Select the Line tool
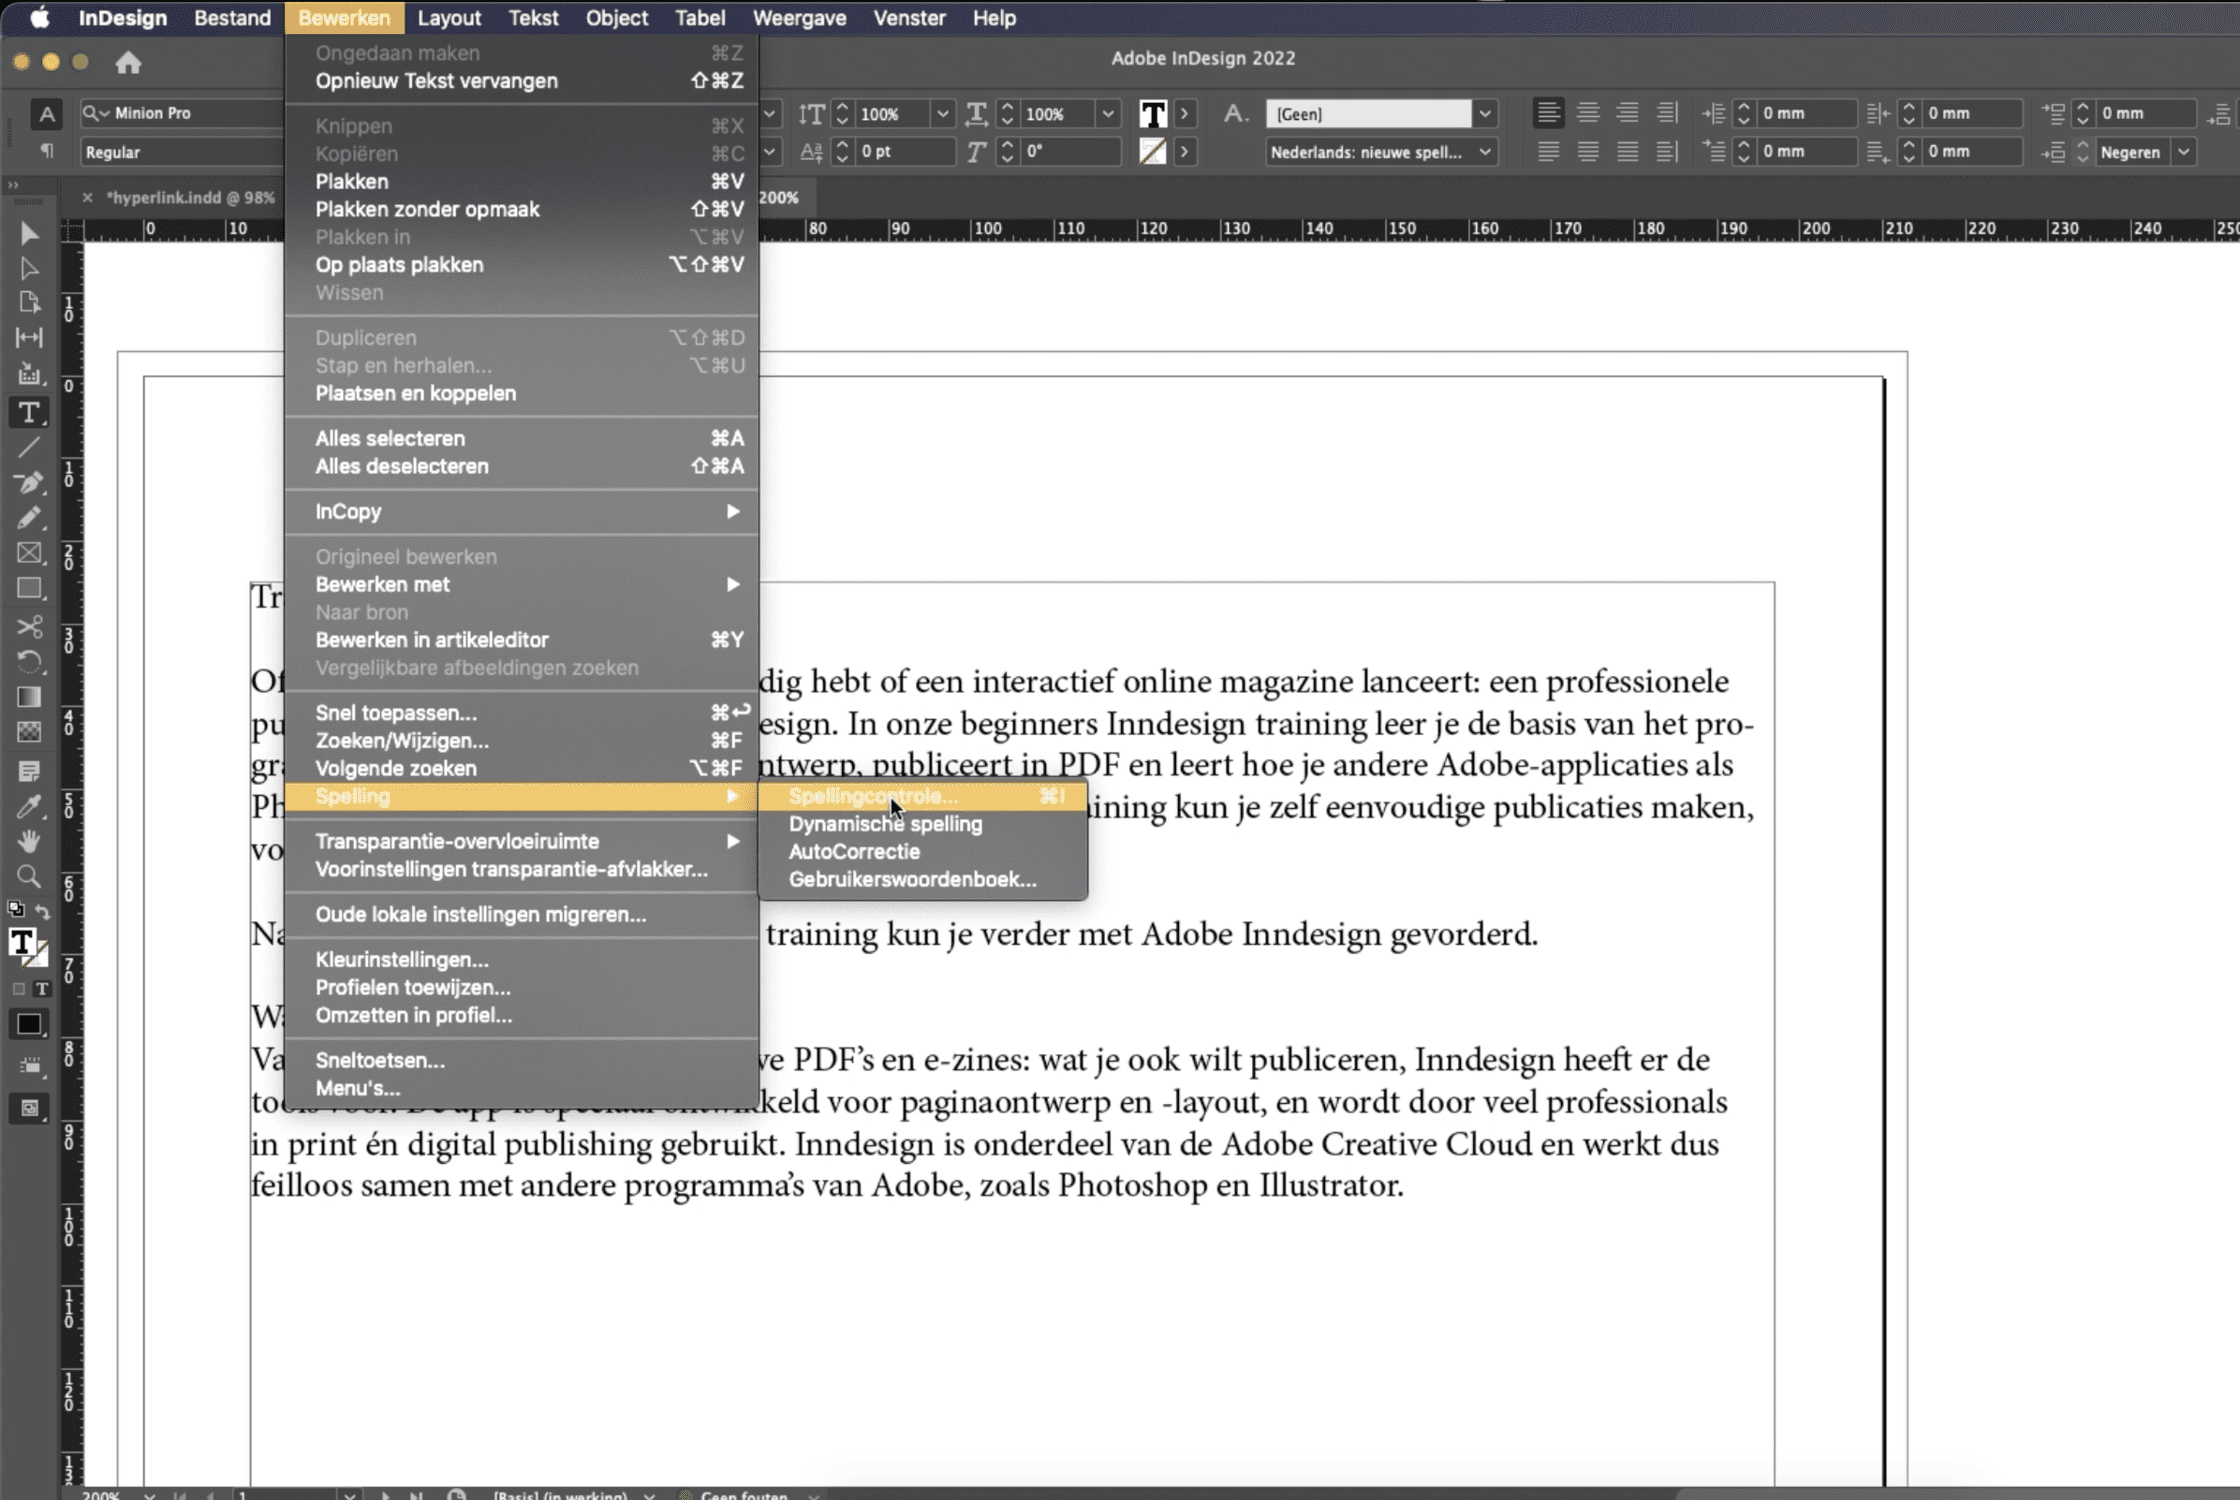 (29, 448)
